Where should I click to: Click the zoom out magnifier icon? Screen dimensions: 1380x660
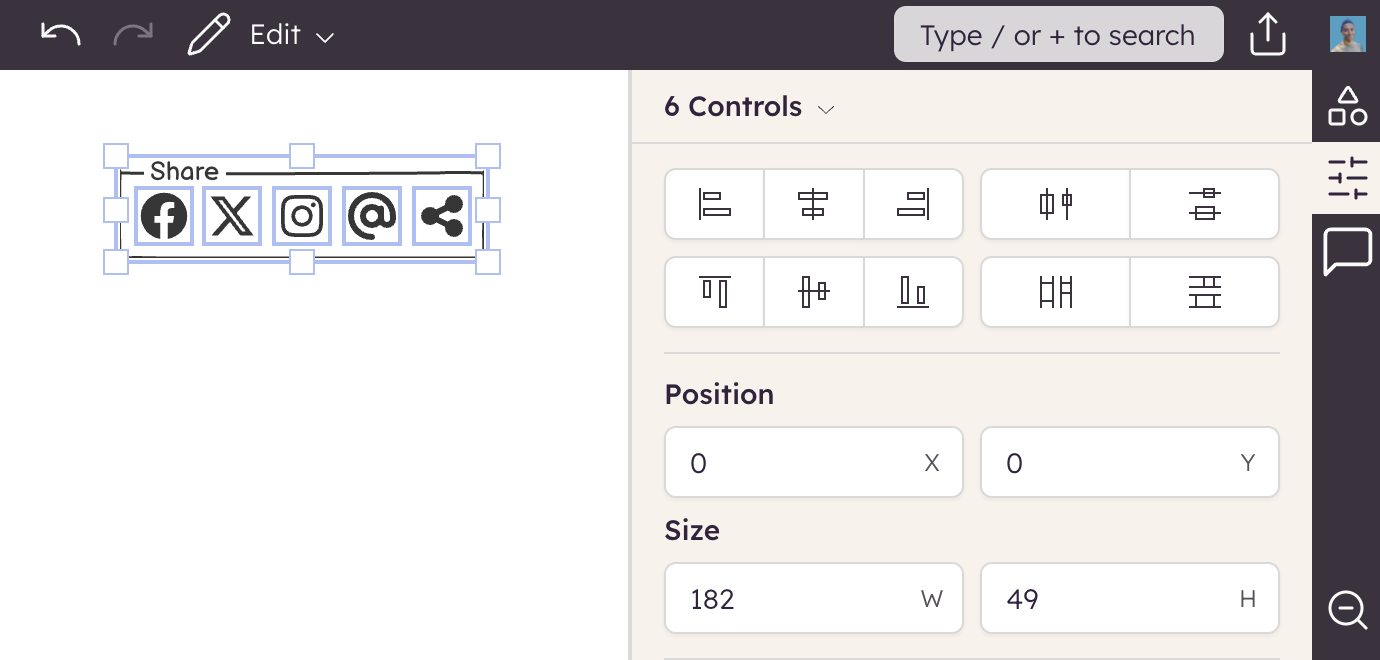click(x=1347, y=609)
